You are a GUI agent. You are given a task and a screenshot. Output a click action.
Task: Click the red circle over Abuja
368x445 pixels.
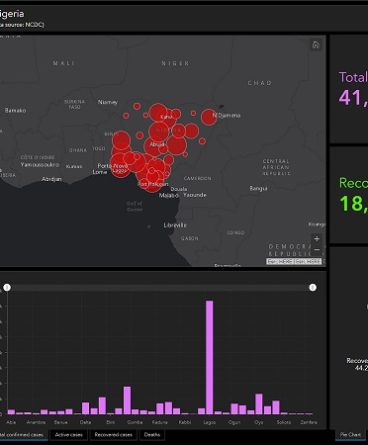154,146
